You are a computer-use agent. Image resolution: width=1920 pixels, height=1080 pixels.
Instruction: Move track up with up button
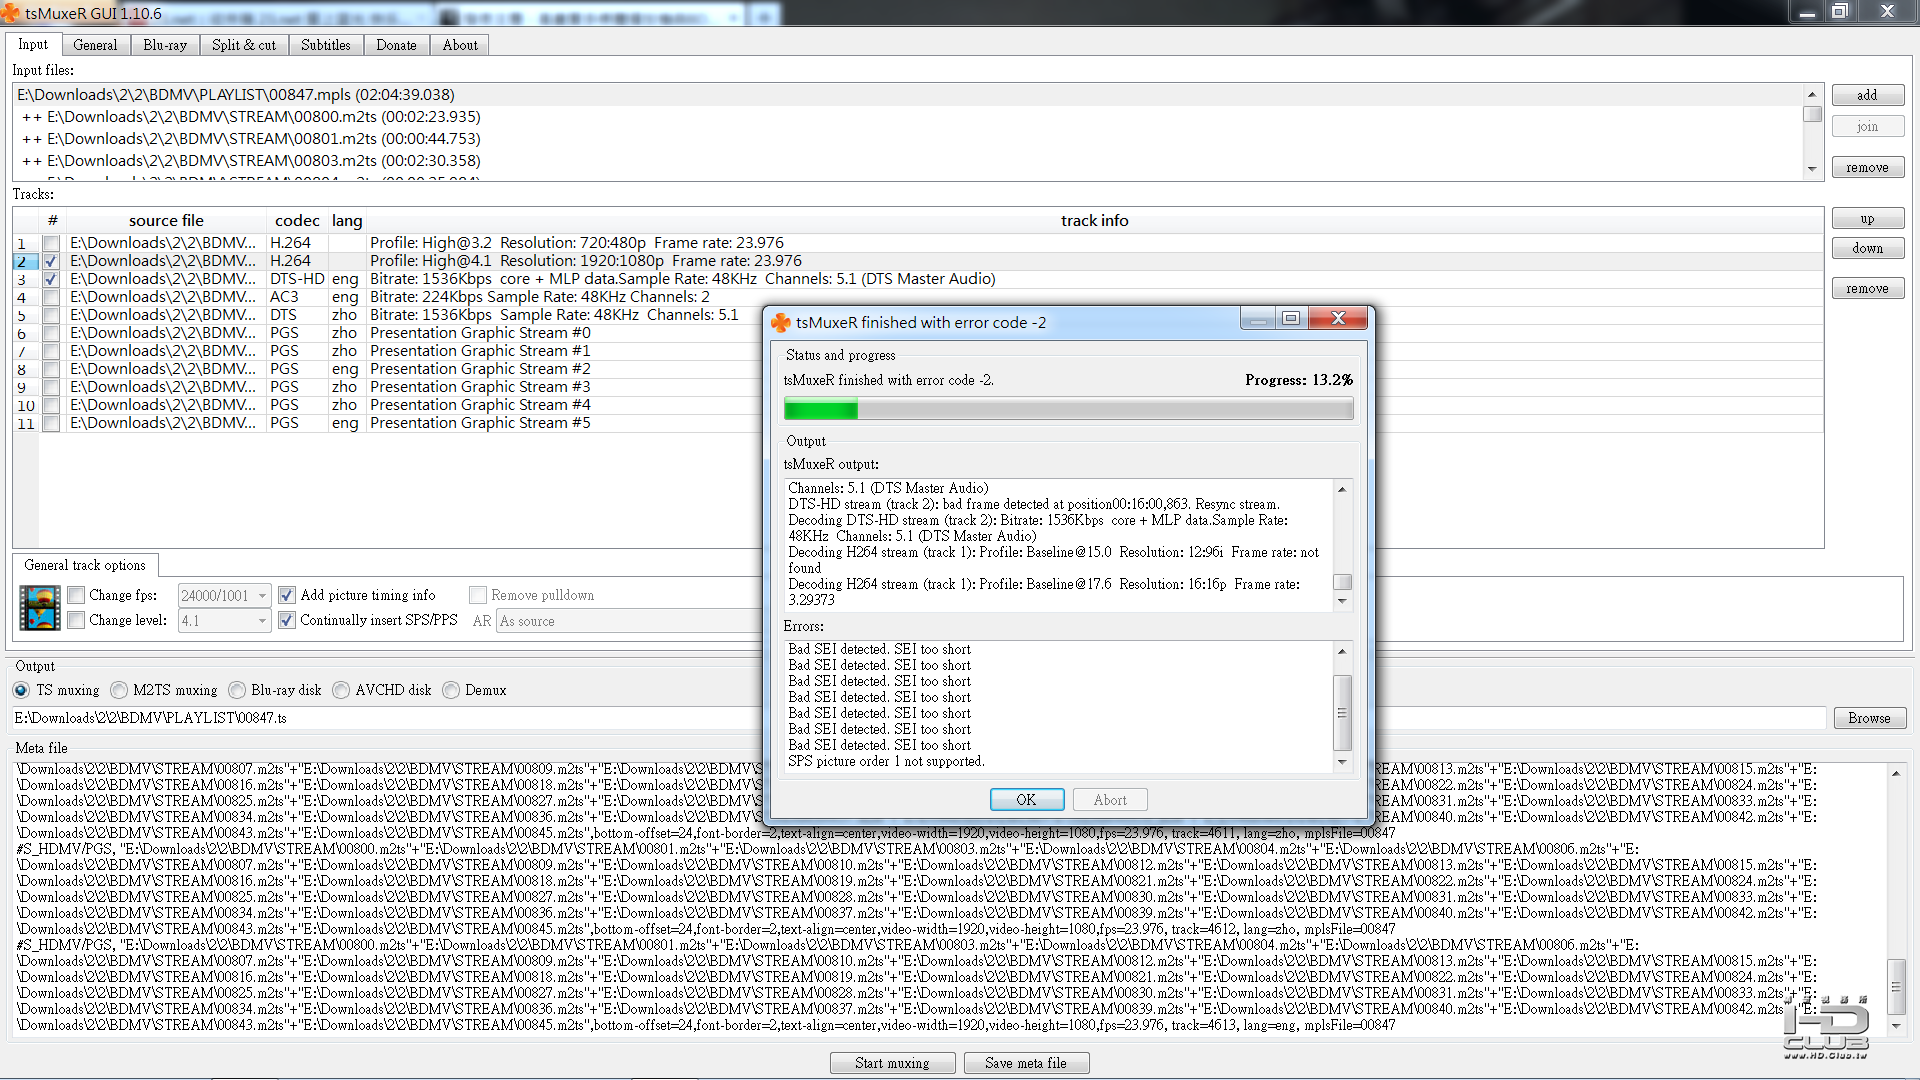point(1867,218)
